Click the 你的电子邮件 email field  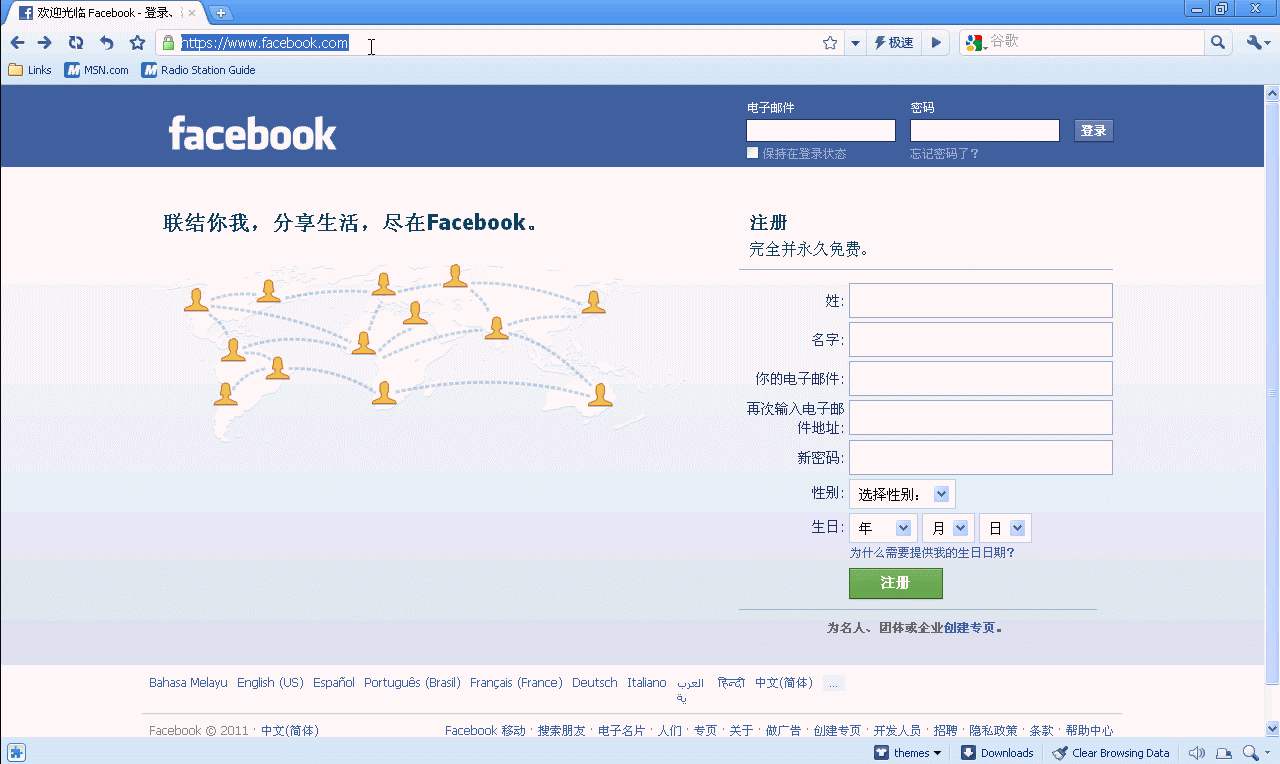click(981, 379)
